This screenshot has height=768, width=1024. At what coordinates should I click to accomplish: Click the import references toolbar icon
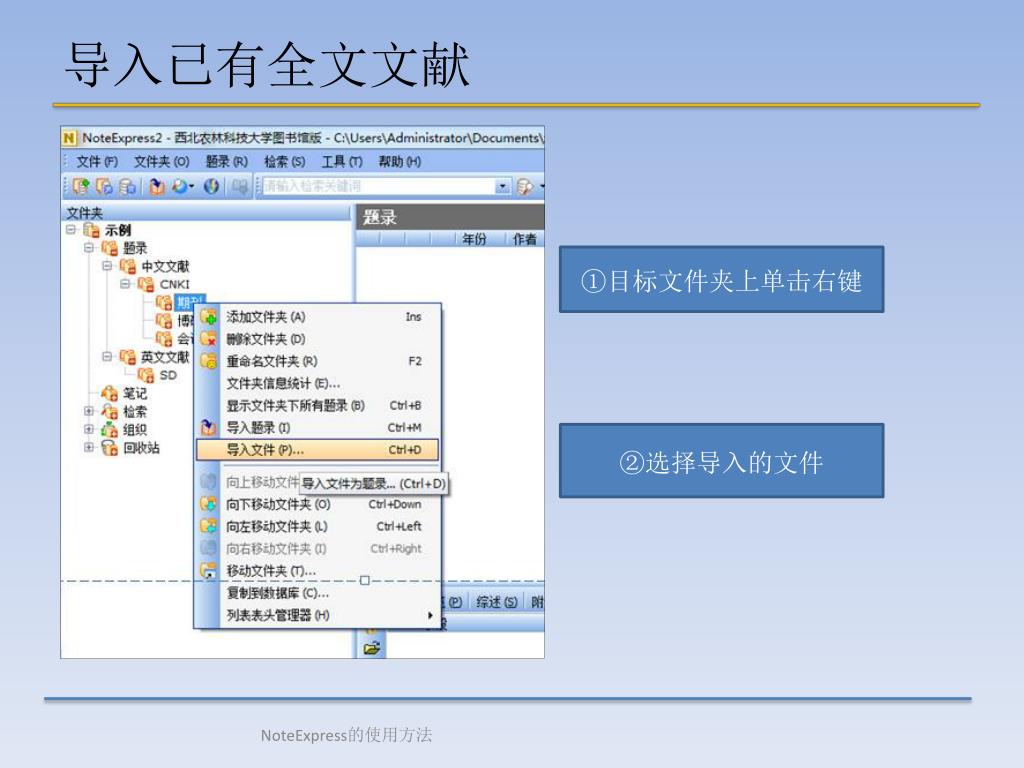[x=157, y=187]
